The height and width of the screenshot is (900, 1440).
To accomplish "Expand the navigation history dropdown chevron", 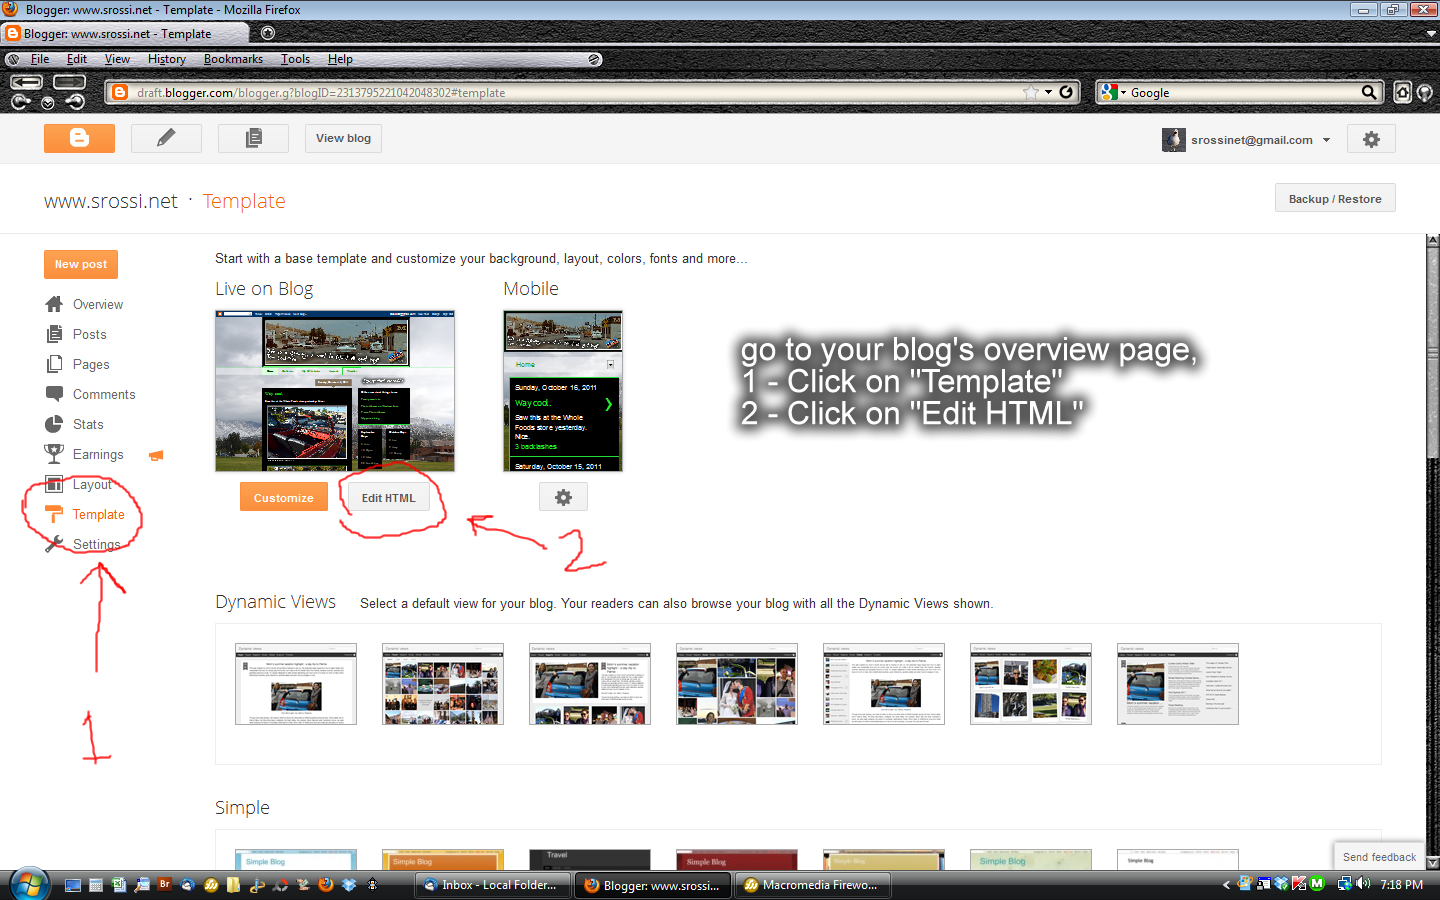I will click(48, 103).
